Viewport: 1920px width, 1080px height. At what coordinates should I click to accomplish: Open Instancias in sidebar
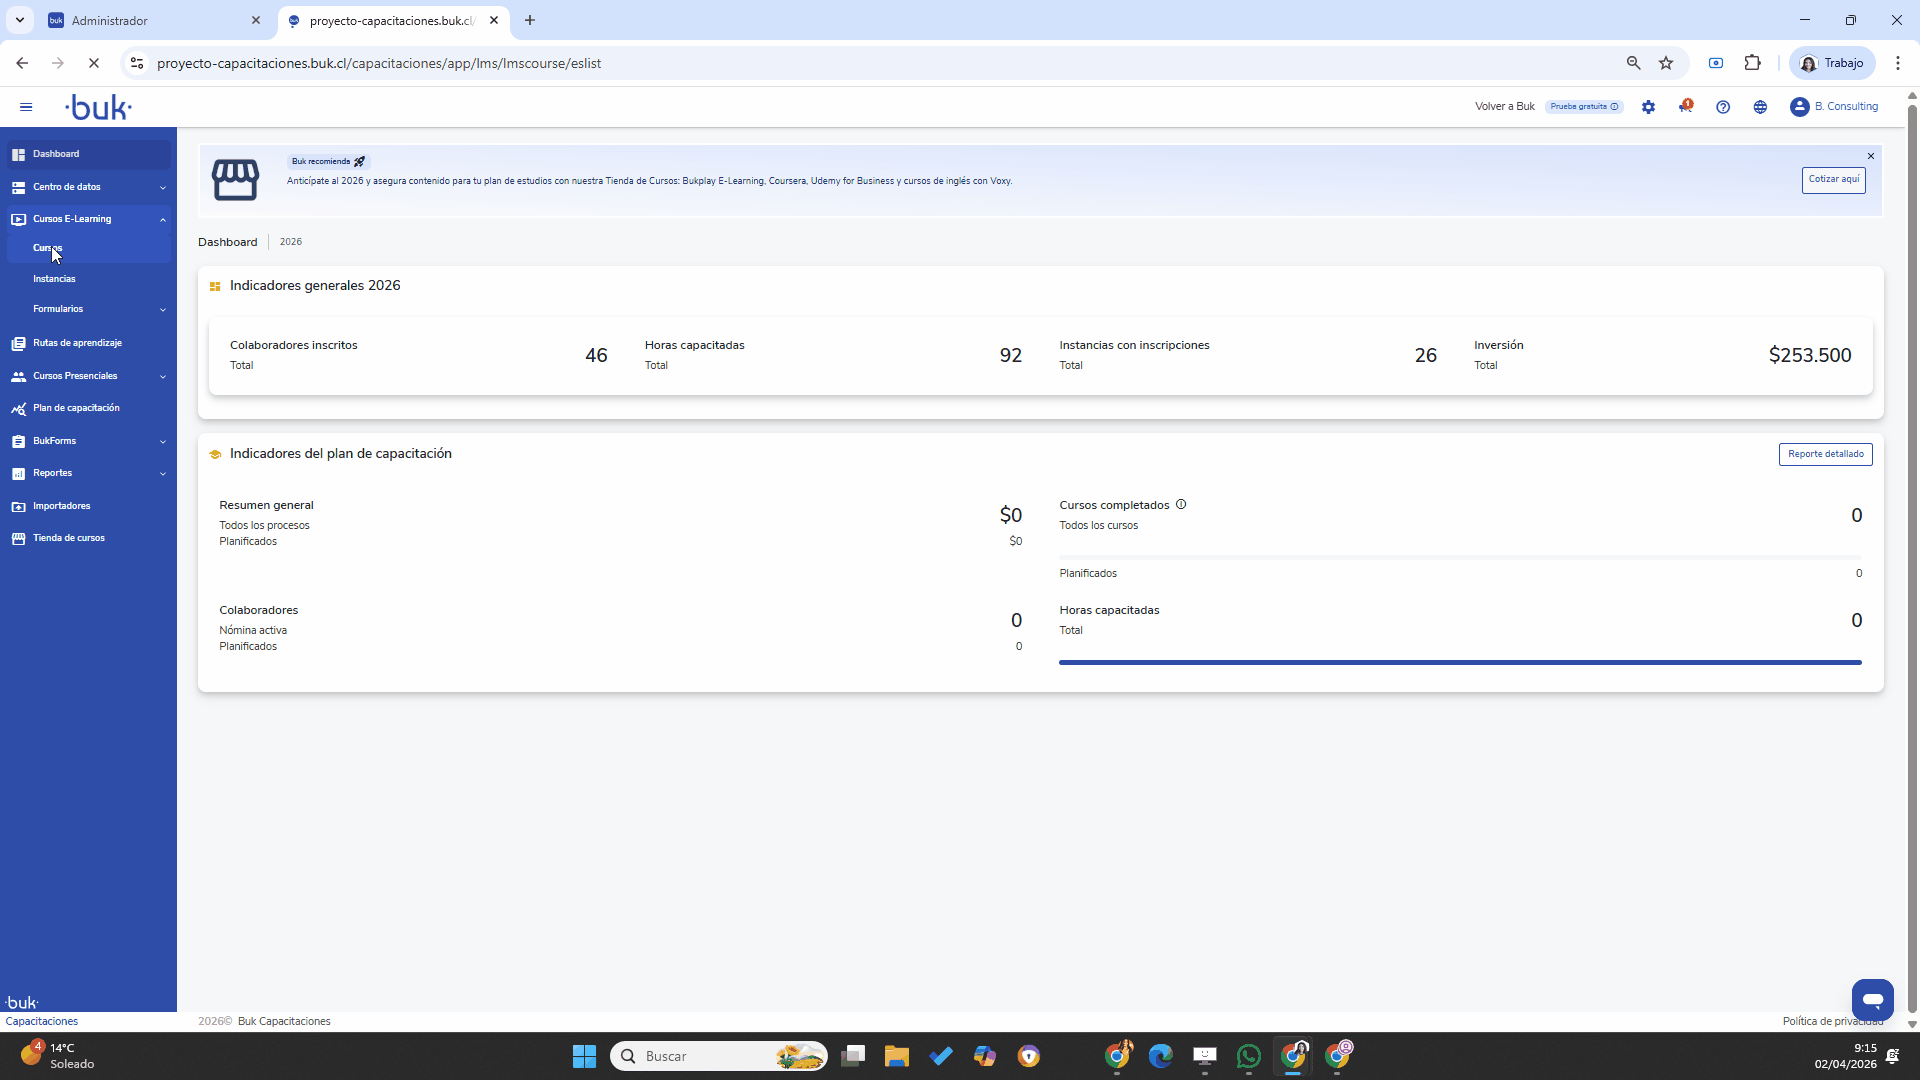[54, 279]
